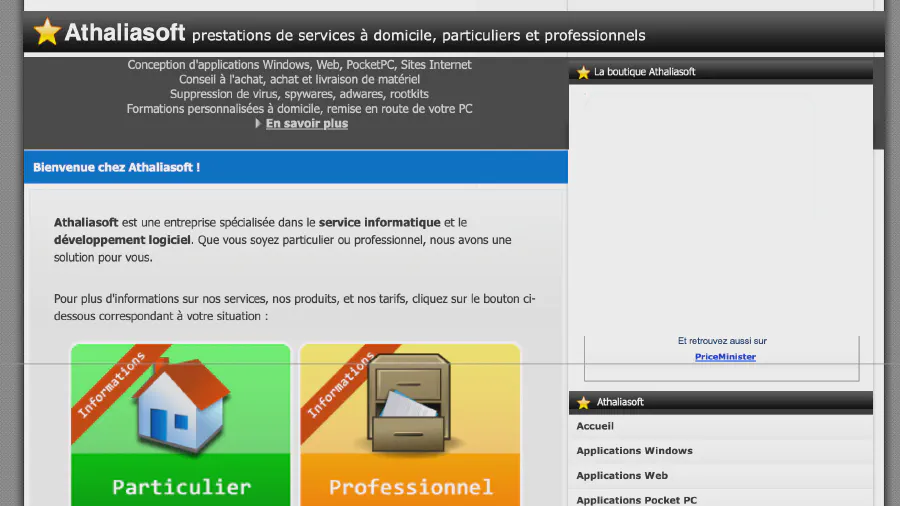Click the Informations ribbon on the Particulier tile
The image size is (900, 506).
click(x=112, y=386)
